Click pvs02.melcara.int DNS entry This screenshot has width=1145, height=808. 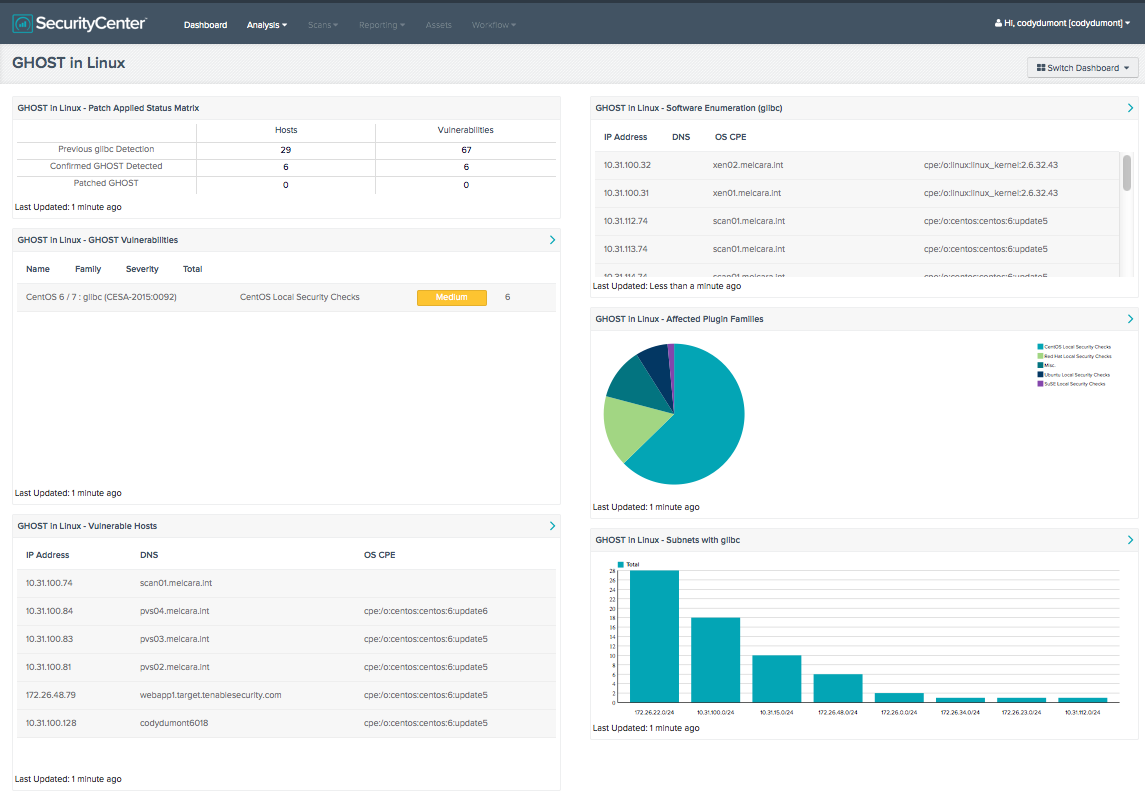point(175,667)
